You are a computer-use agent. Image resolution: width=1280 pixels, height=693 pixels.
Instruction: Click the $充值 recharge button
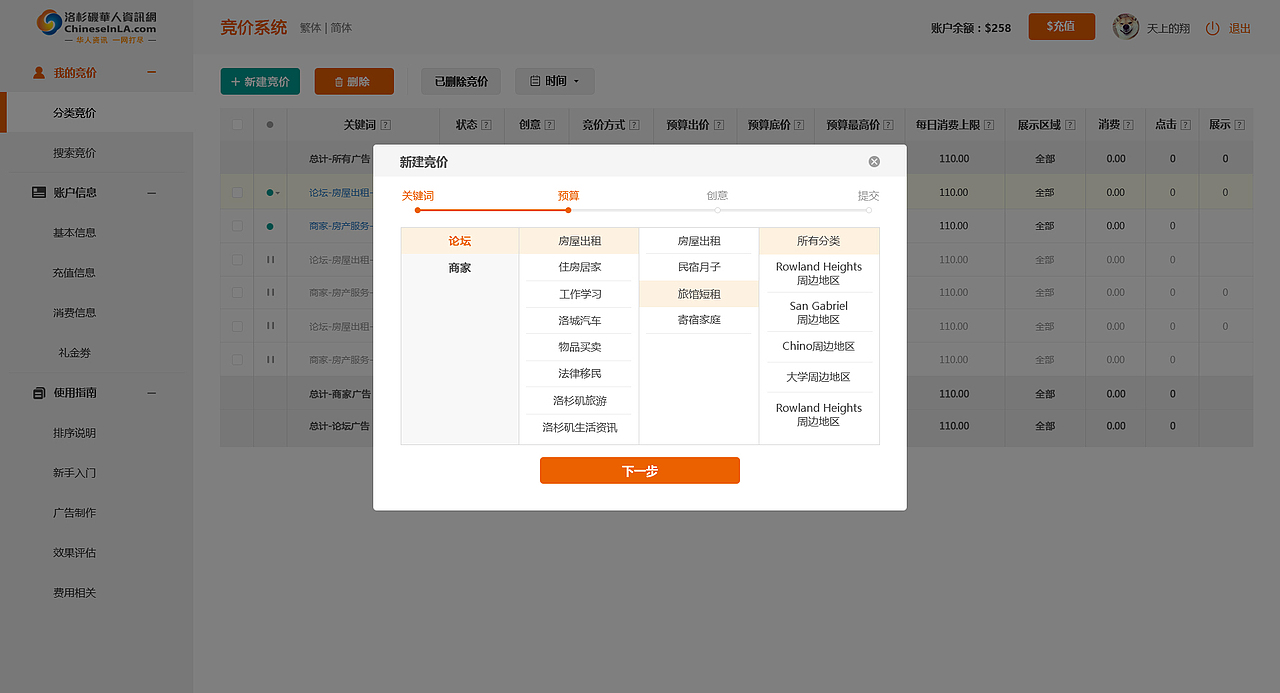tap(1061, 27)
